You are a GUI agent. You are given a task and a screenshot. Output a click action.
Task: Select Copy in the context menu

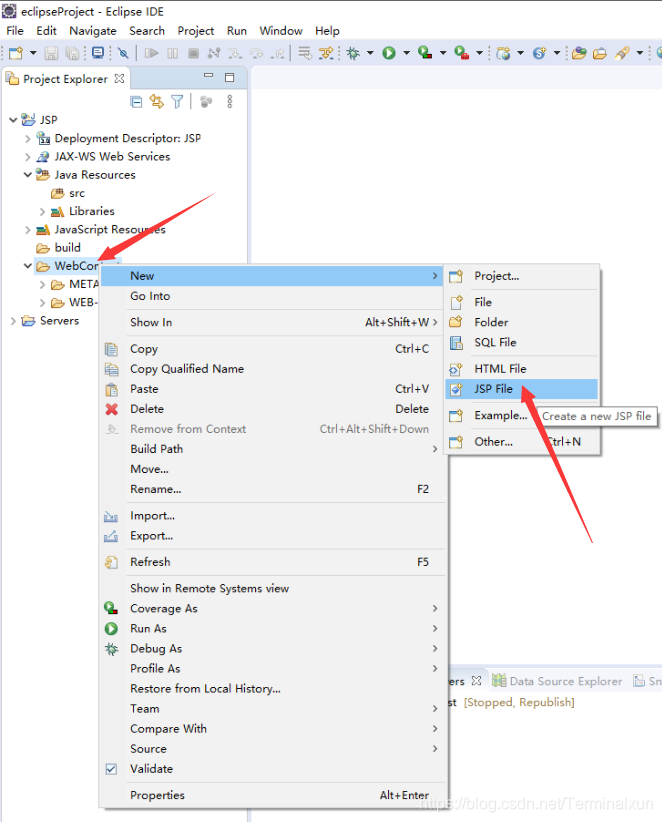pyautogui.click(x=273, y=349)
